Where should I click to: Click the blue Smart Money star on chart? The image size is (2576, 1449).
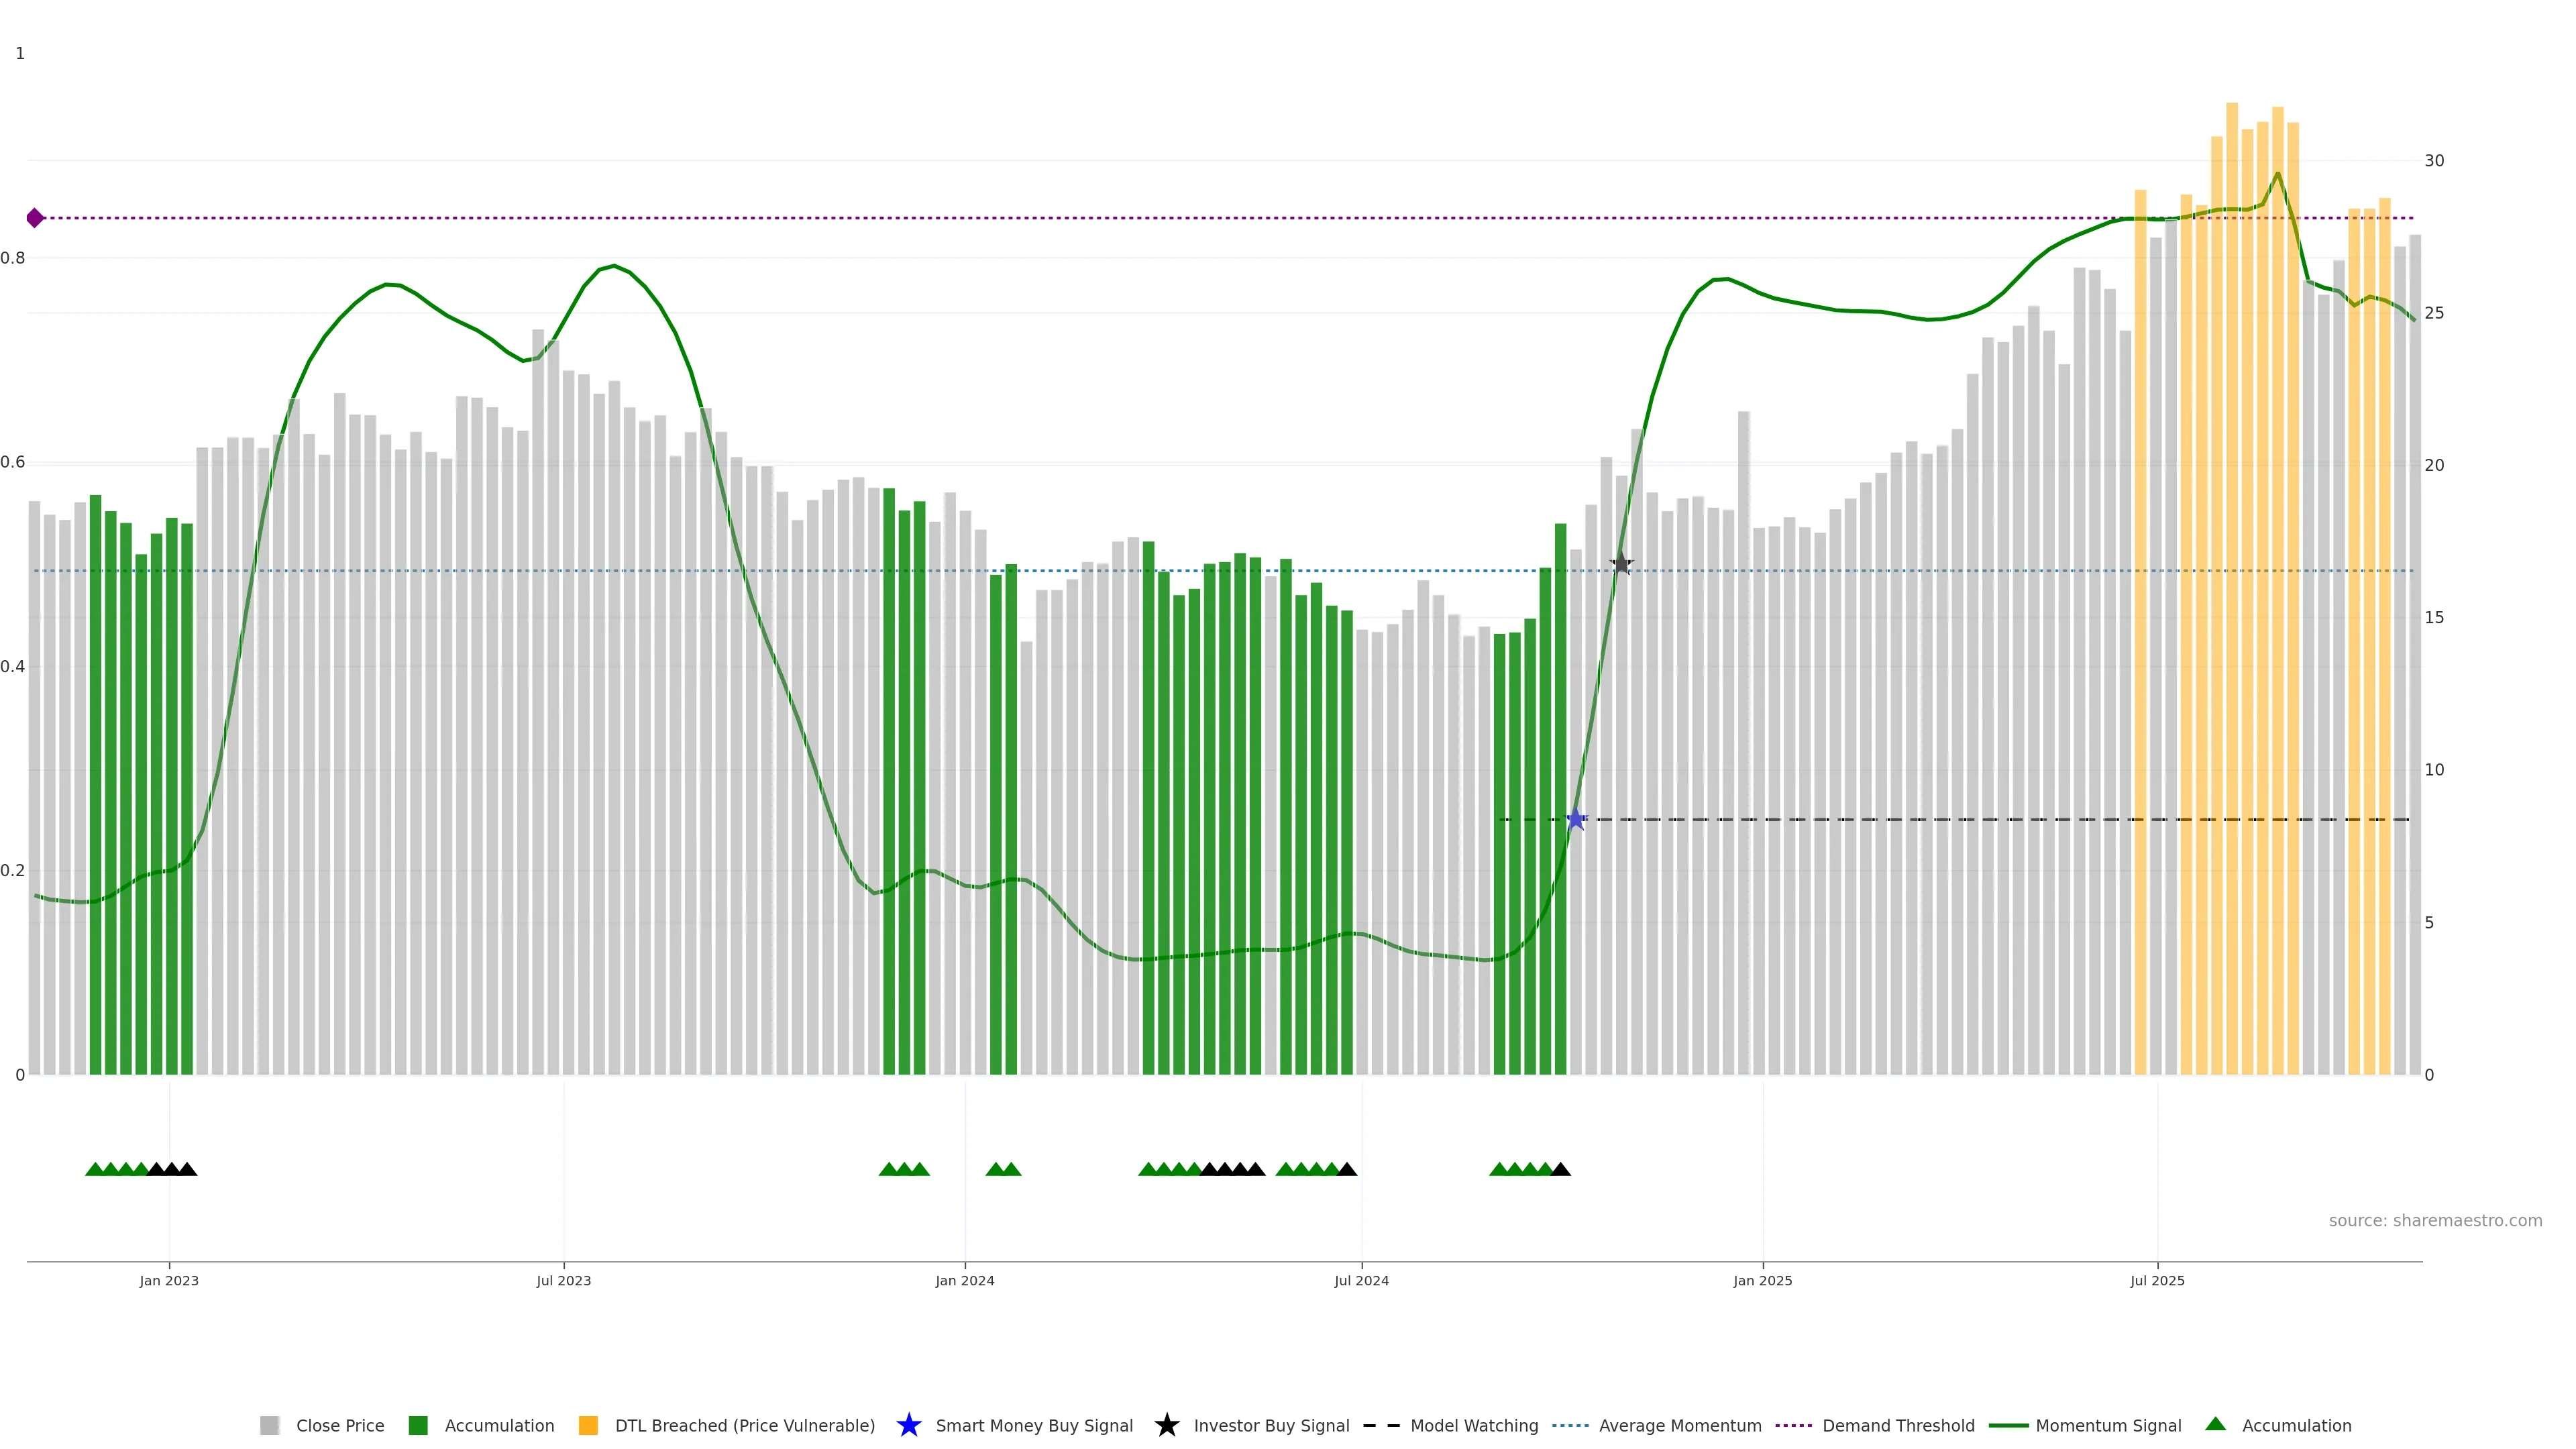1576,820
